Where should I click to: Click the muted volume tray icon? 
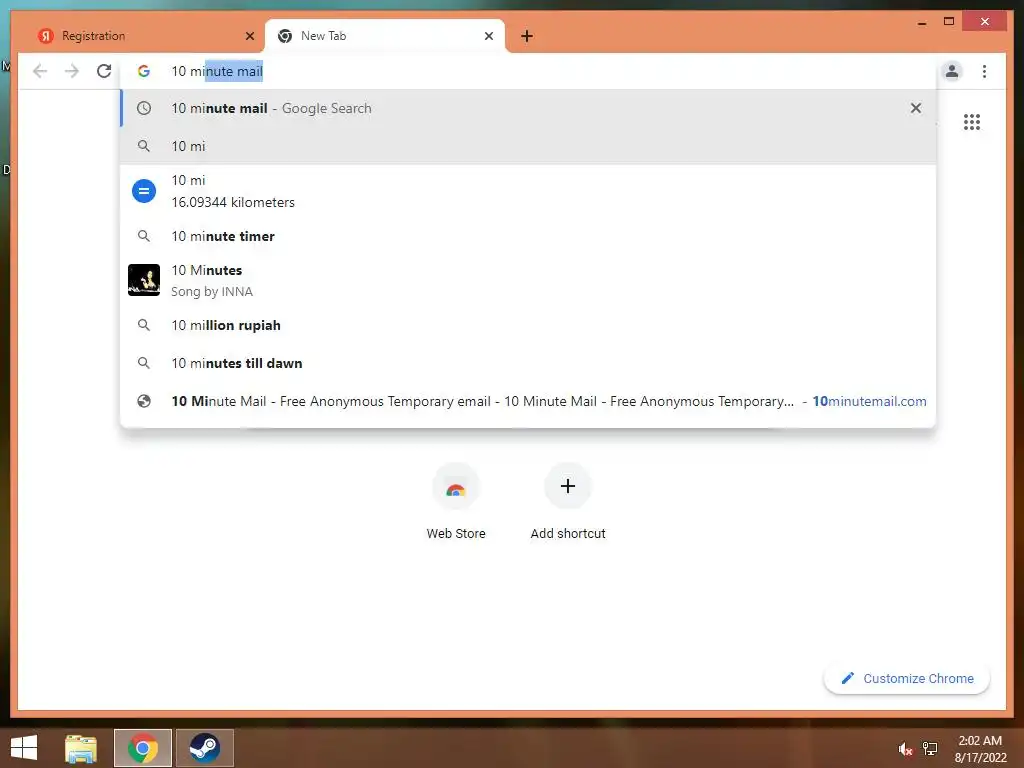pos(904,750)
